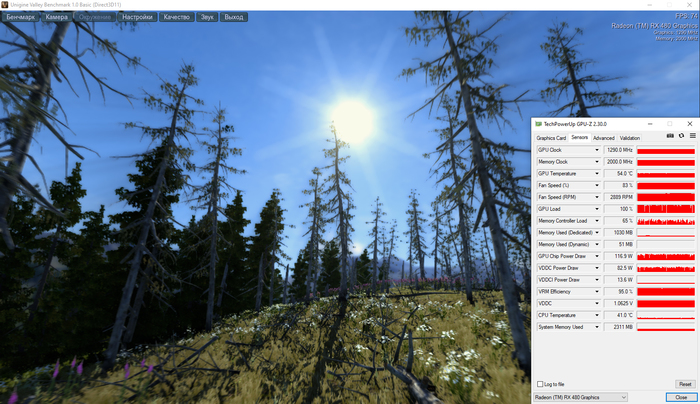Enable the Log to file checkbox
Screen dimensions: 700x404
click(x=541, y=384)
